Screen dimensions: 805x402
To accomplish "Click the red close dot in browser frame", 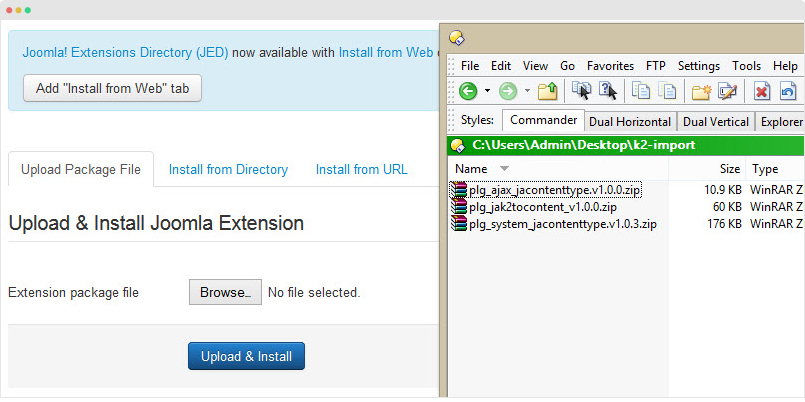I will click(9, 10).
